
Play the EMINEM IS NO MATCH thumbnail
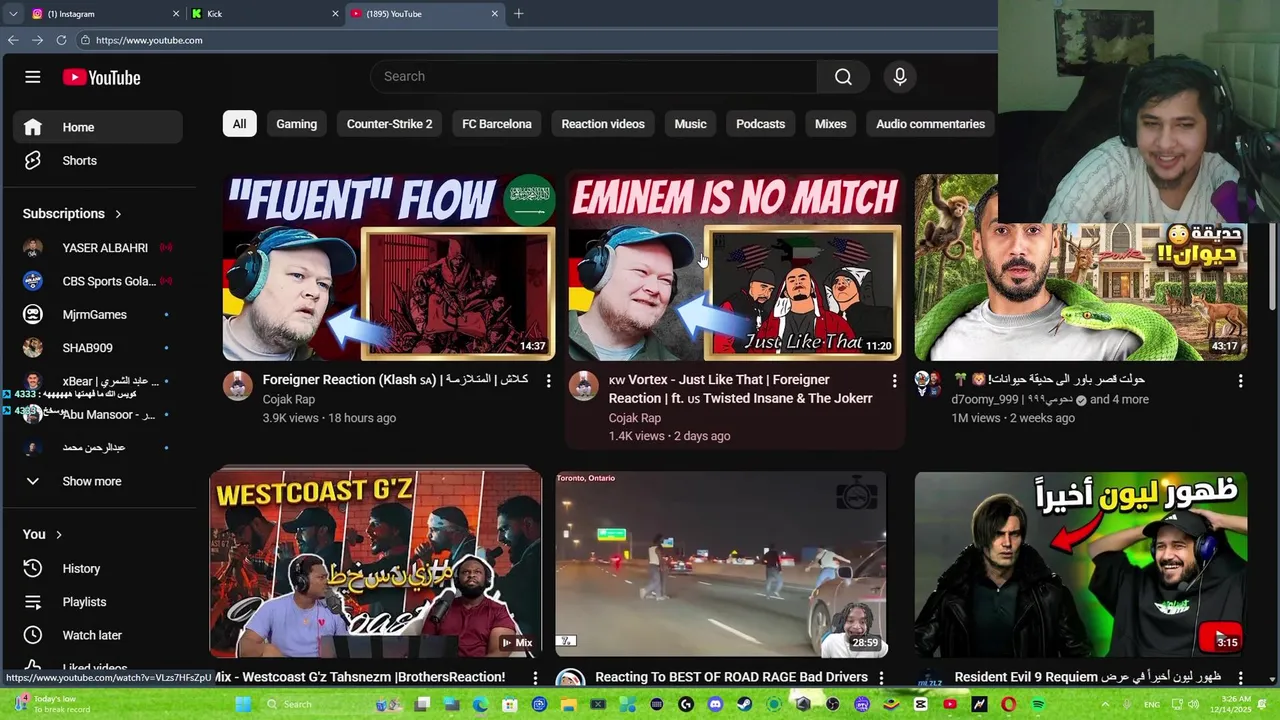click(735, 267)
